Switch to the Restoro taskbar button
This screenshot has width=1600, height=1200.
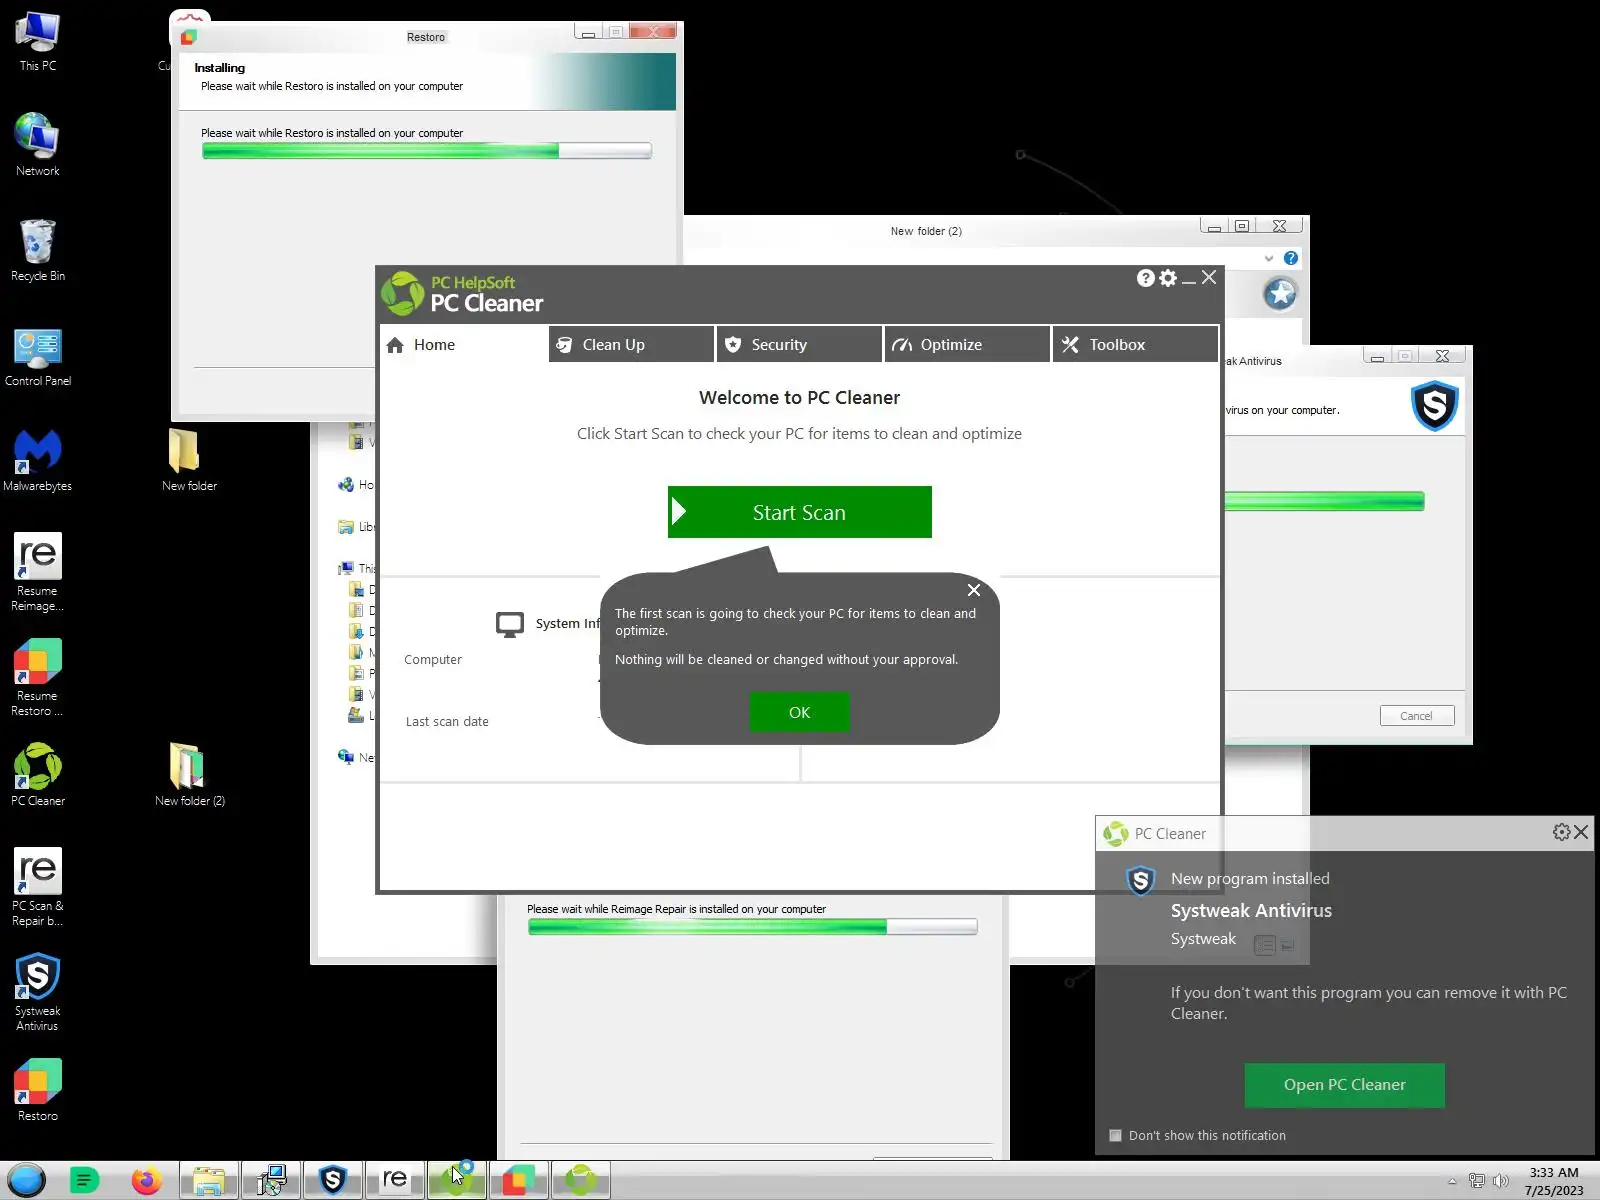coord(519,1181)
